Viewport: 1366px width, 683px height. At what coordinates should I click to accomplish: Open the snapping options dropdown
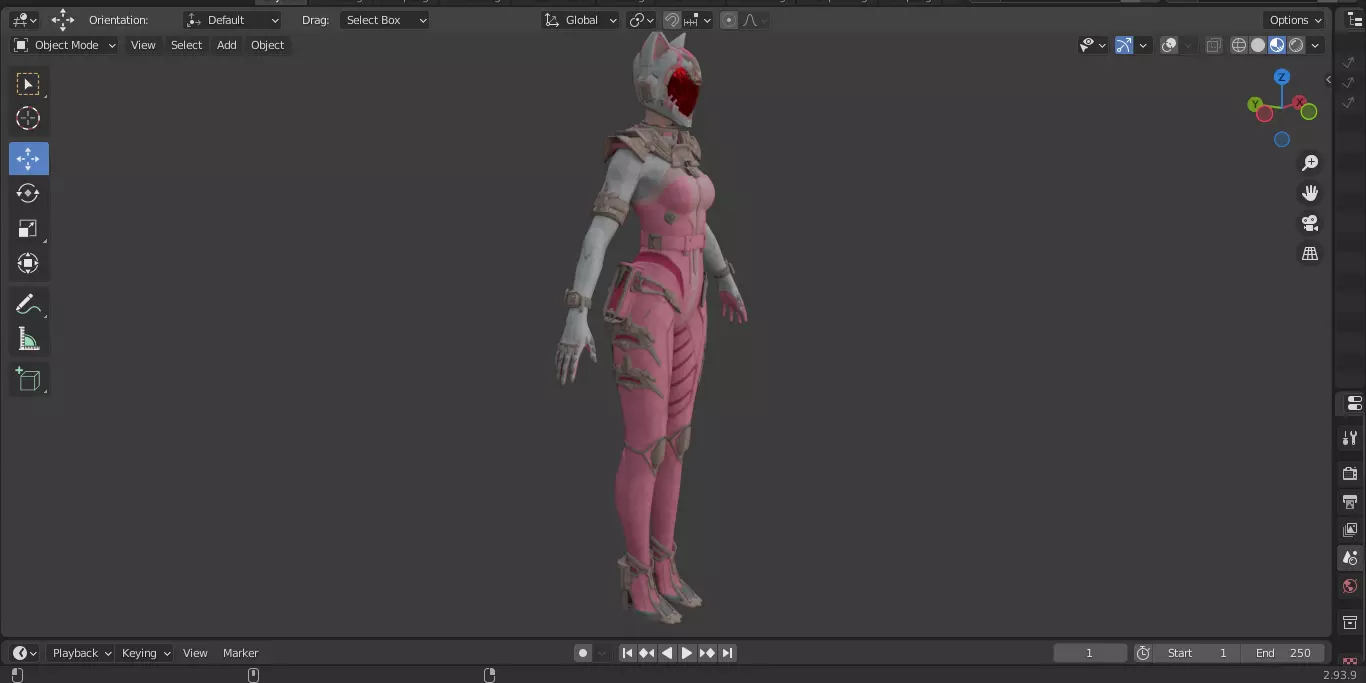698,20
